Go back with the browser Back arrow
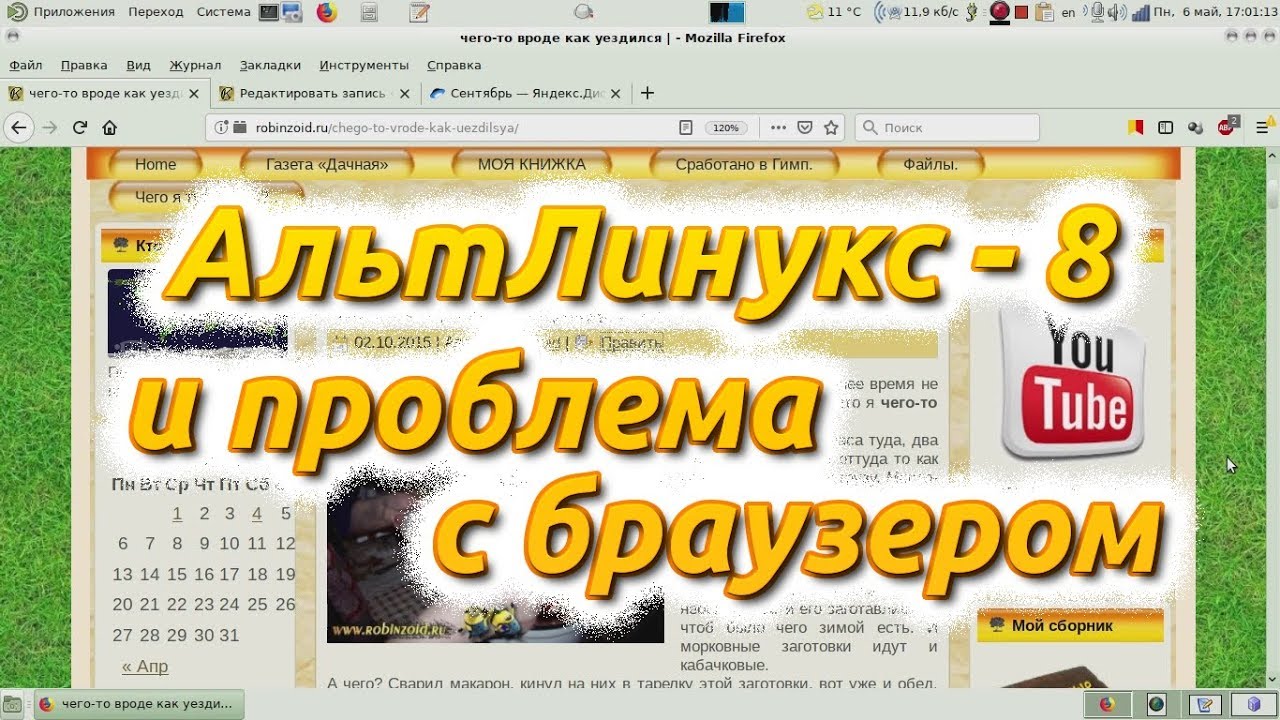This screenshot has height=720, width=1280. point(19,127)
